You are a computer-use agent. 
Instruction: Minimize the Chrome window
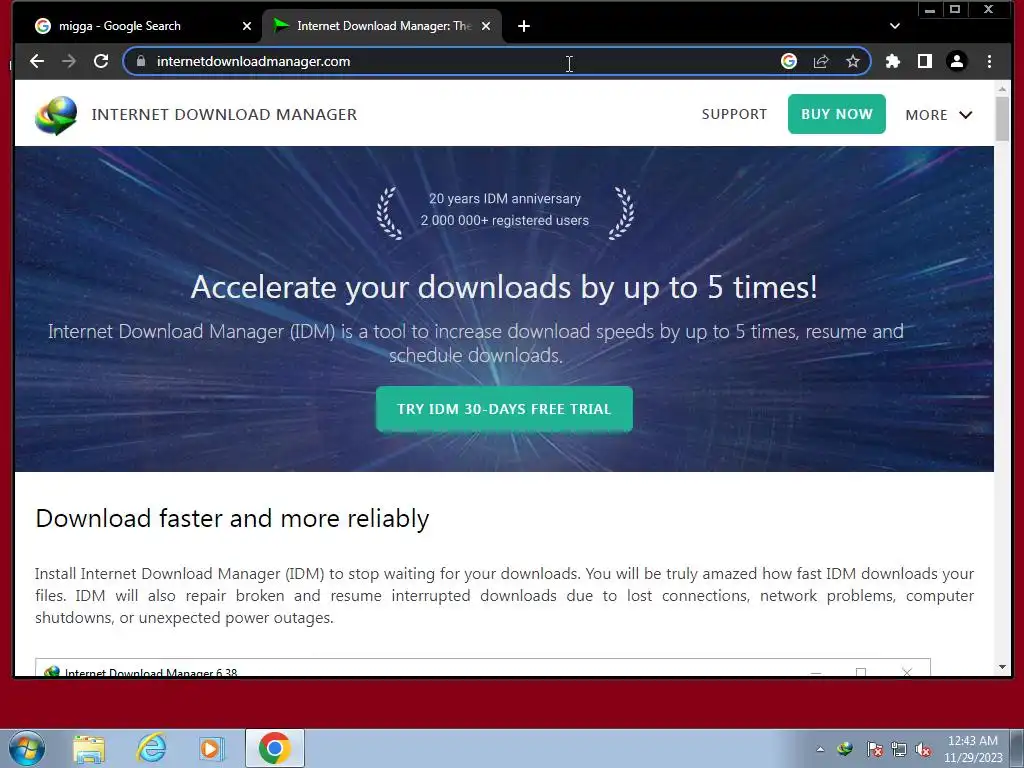[x=930, y=10]
